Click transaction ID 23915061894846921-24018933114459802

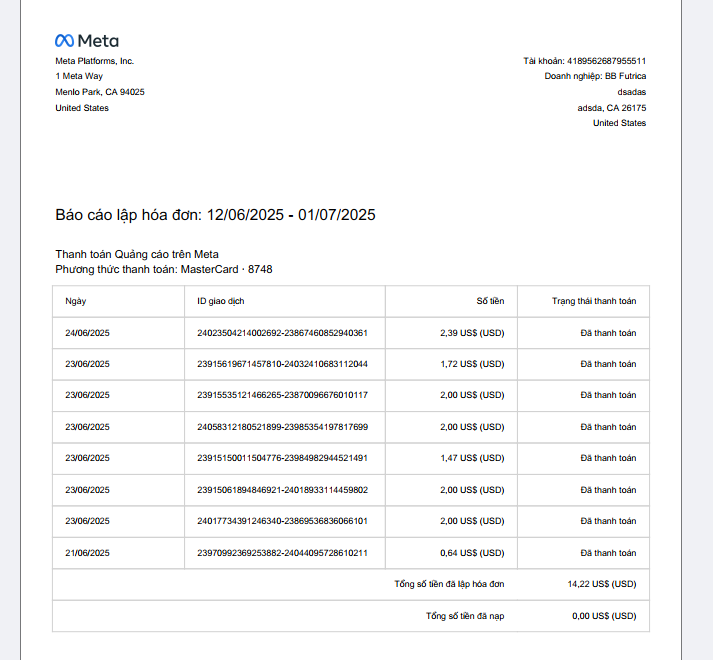pyautogui.click(x=282, y=490)
